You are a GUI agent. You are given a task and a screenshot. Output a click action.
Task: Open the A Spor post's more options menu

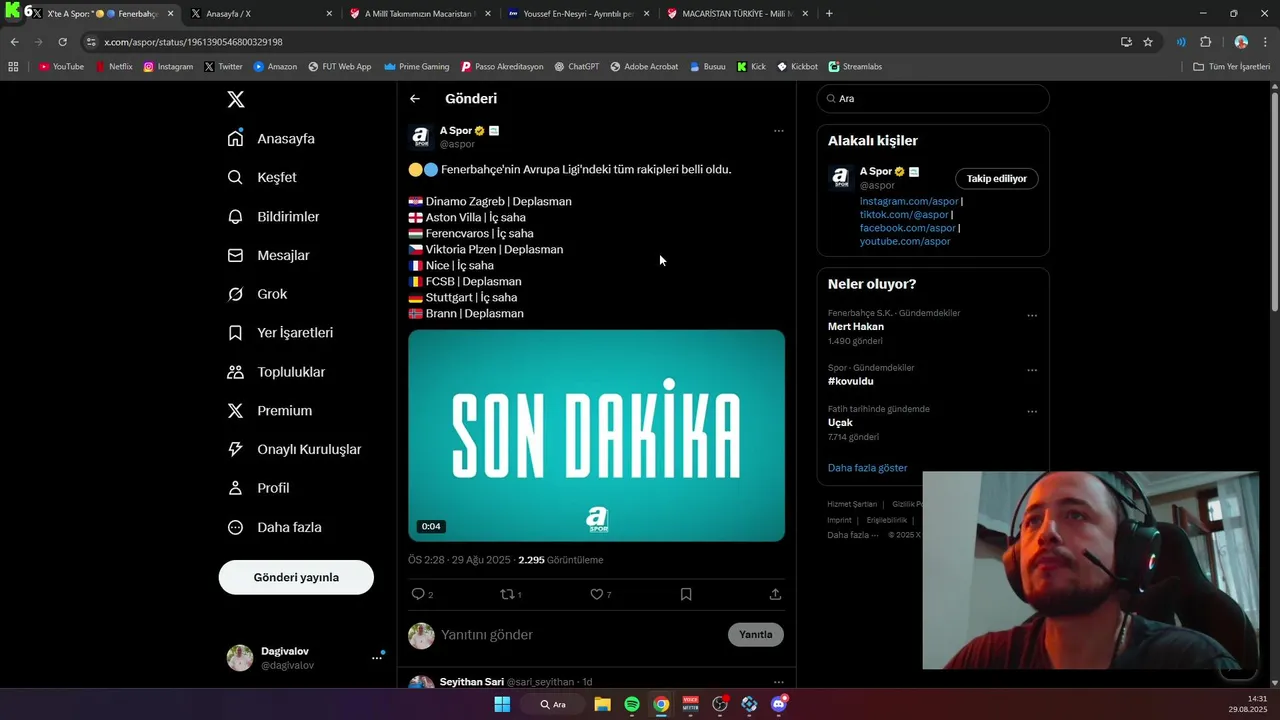[x=779, y=130]
